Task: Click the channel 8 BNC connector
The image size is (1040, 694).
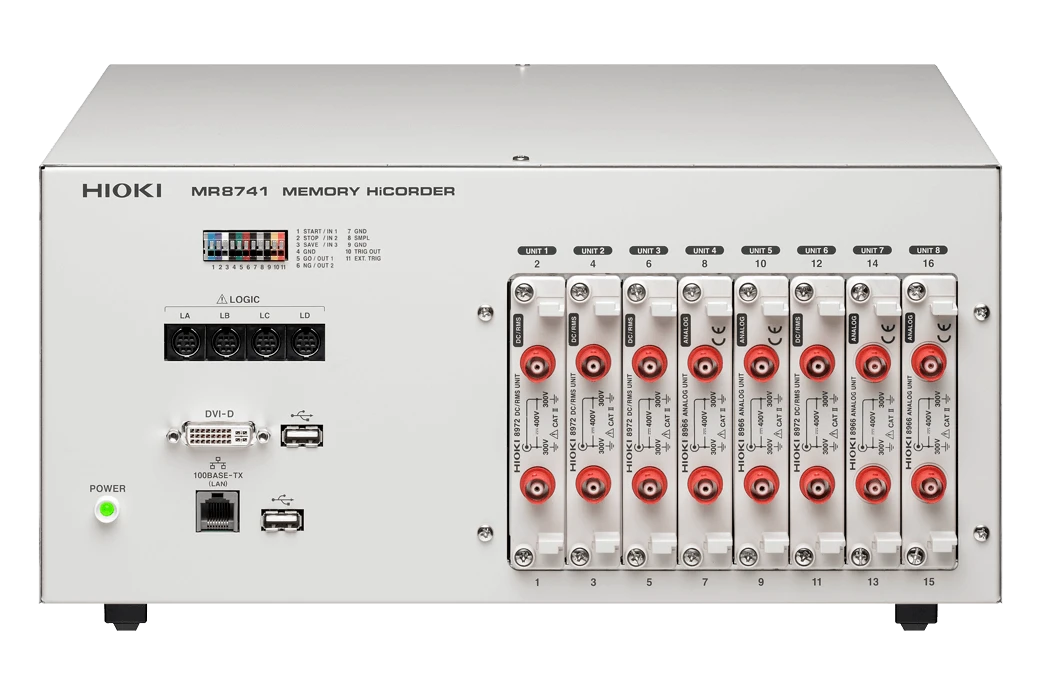Action: point(705,362)
